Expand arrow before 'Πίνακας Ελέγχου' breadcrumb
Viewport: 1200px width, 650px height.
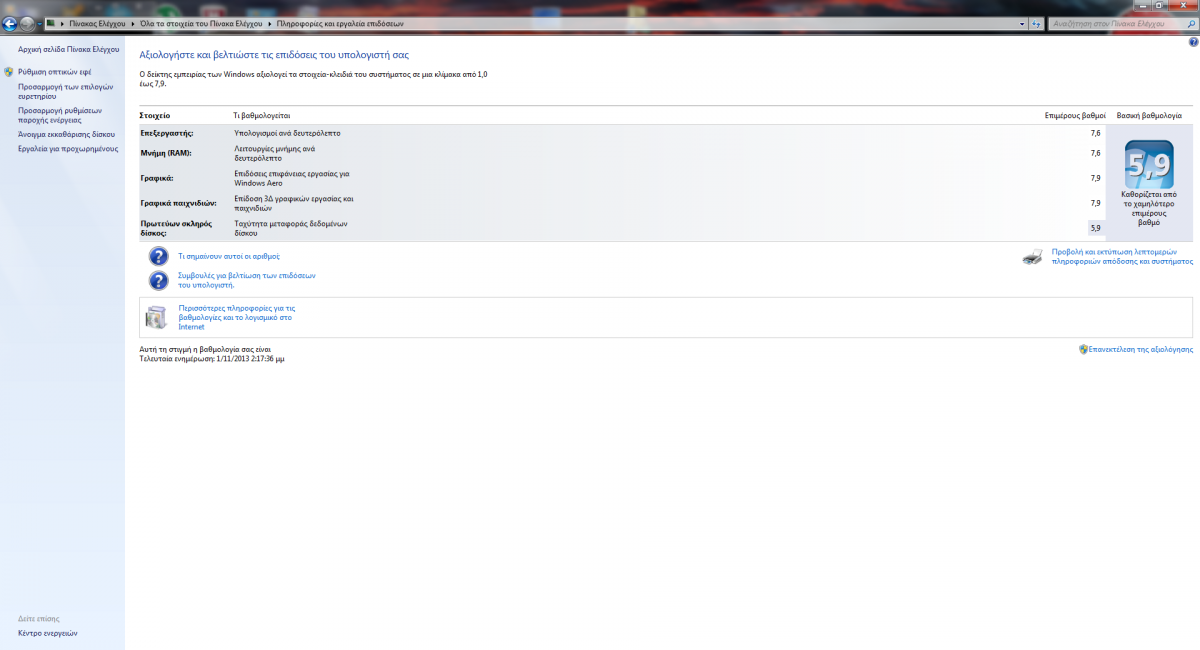62,23
